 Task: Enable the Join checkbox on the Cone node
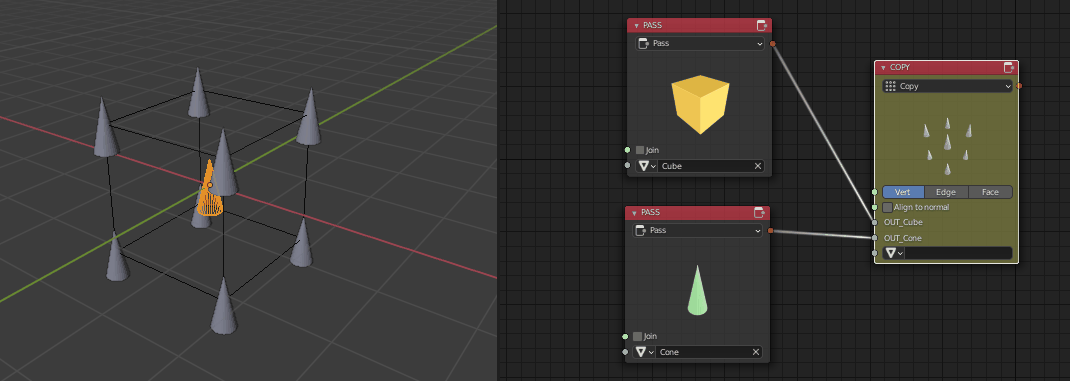point(637,337)
